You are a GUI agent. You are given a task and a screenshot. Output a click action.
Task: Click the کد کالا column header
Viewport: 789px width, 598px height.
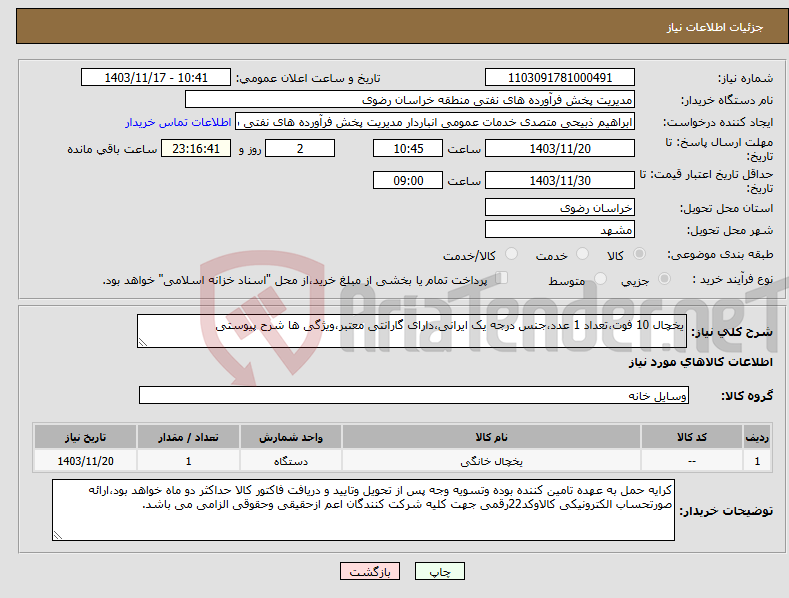pos(692,437)
